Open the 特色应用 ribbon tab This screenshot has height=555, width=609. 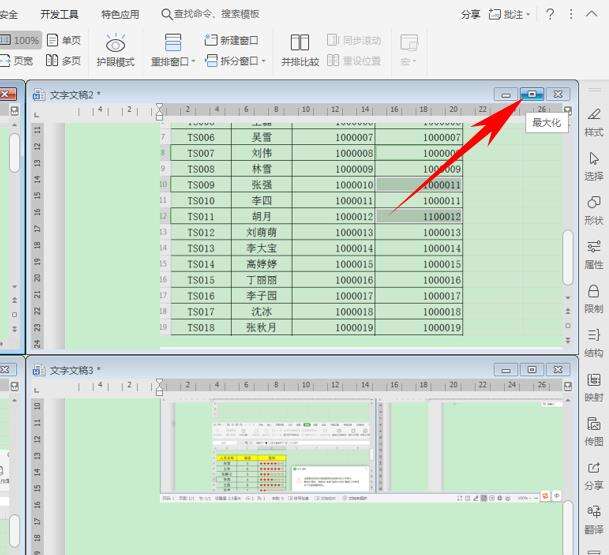pos(120,15)
